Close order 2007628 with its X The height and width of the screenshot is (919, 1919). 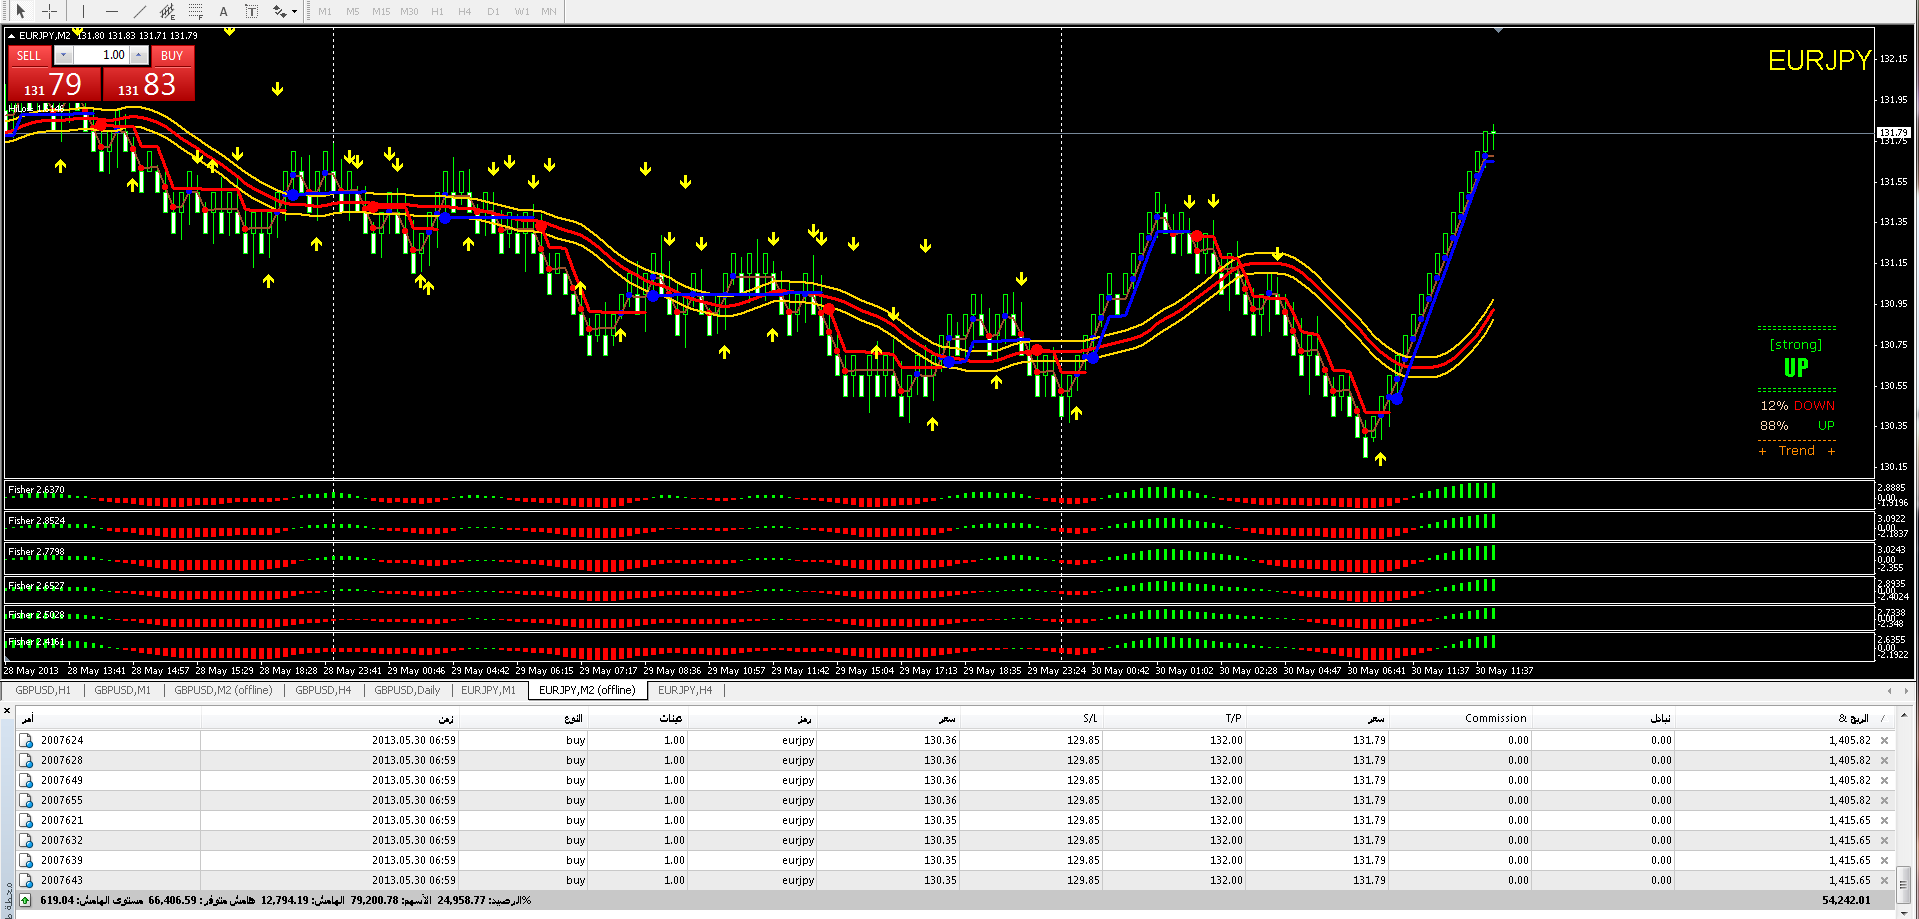coord(1884,761)
